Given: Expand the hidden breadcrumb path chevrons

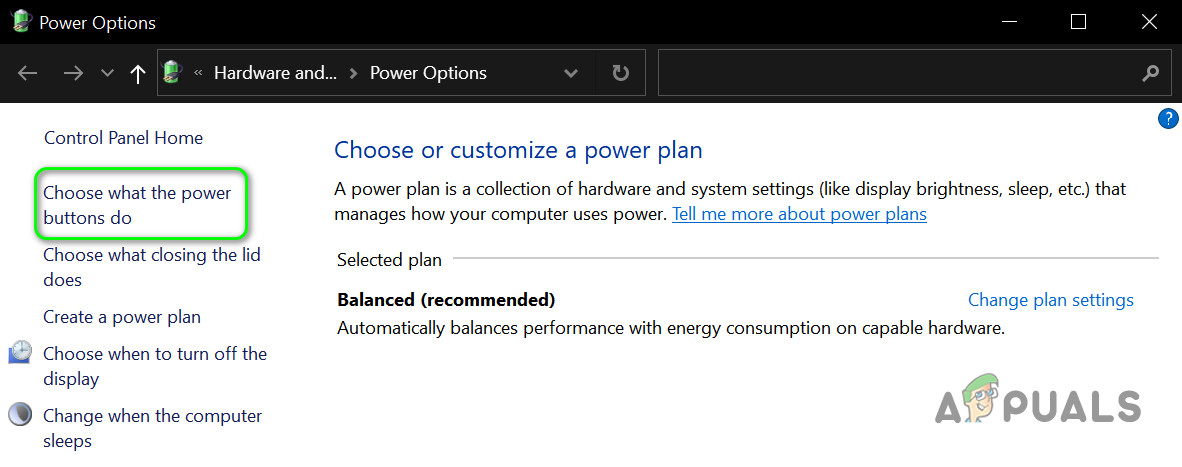Looking at the screenshot, I should (199, 73).
